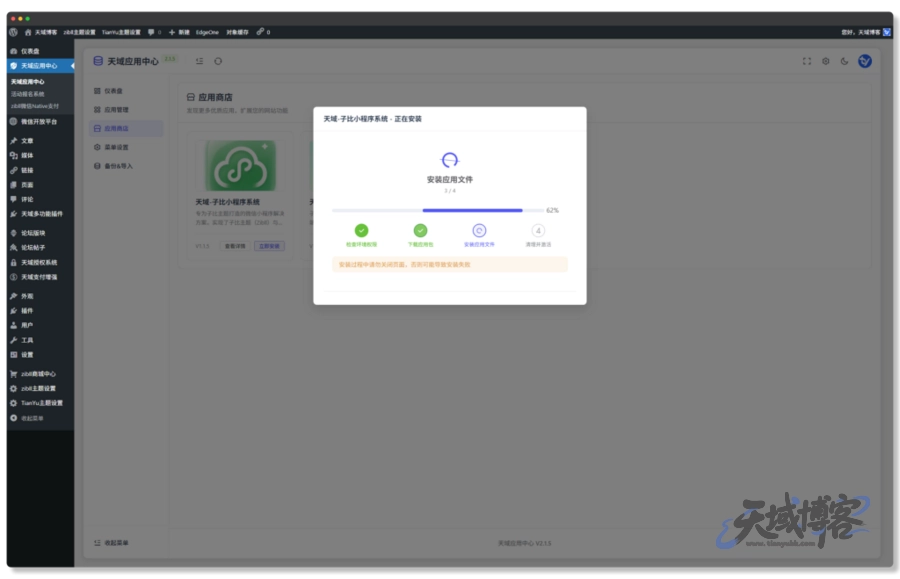Open 天域多功能插件 menu
Screen dimensions: 900x579
[40, 214]
